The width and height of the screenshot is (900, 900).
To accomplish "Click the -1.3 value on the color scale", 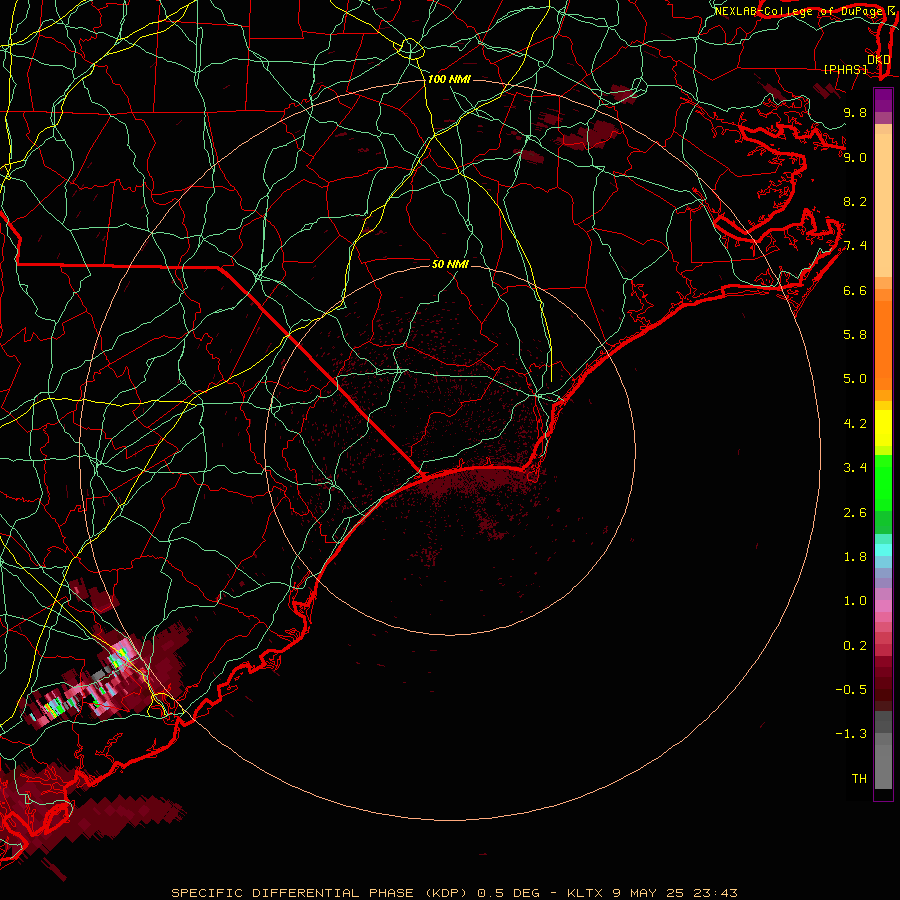I will (851, 734).
